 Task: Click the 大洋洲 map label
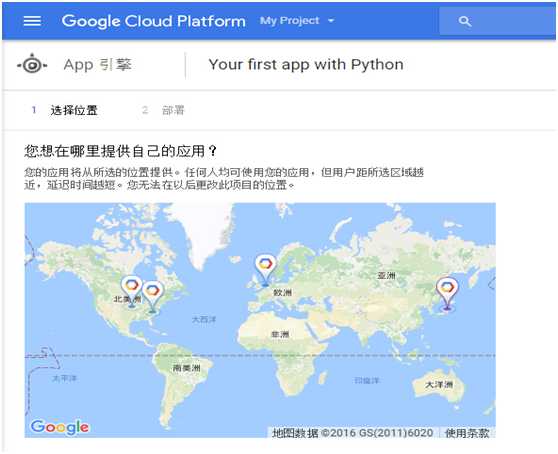tap(439, 384)
